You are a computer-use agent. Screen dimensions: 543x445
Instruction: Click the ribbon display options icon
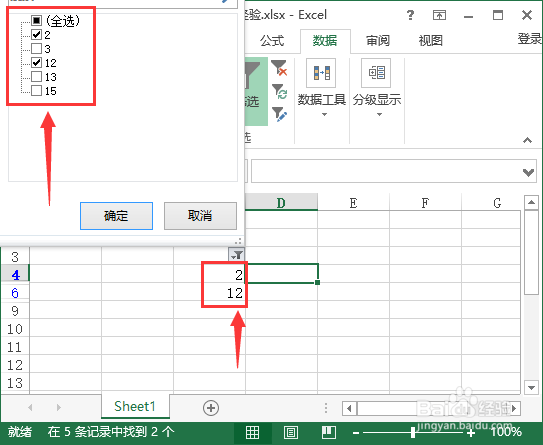[x=439, y=15]
